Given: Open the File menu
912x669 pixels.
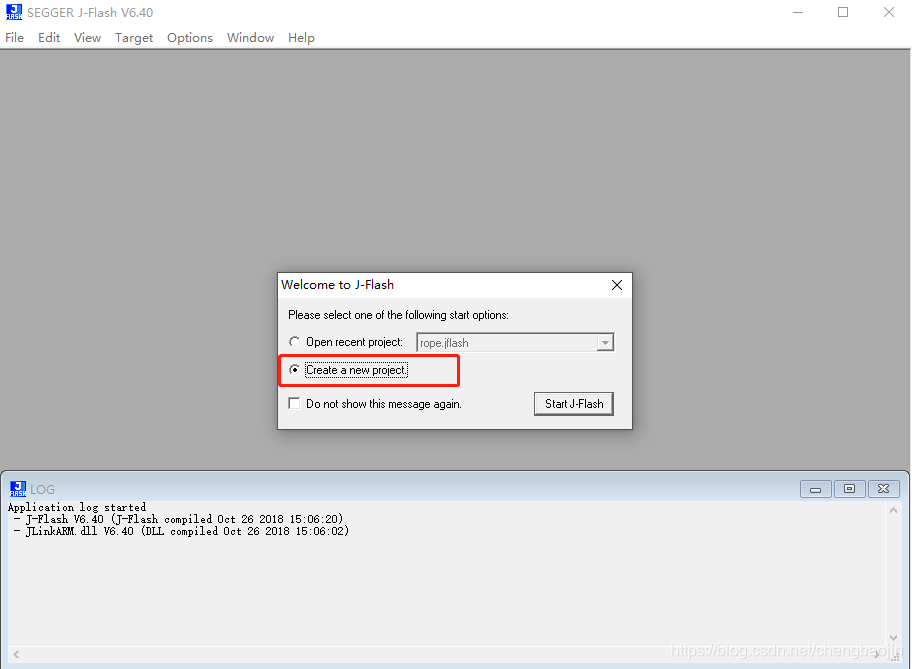Looking at the screenshot, I should (15, 38).
